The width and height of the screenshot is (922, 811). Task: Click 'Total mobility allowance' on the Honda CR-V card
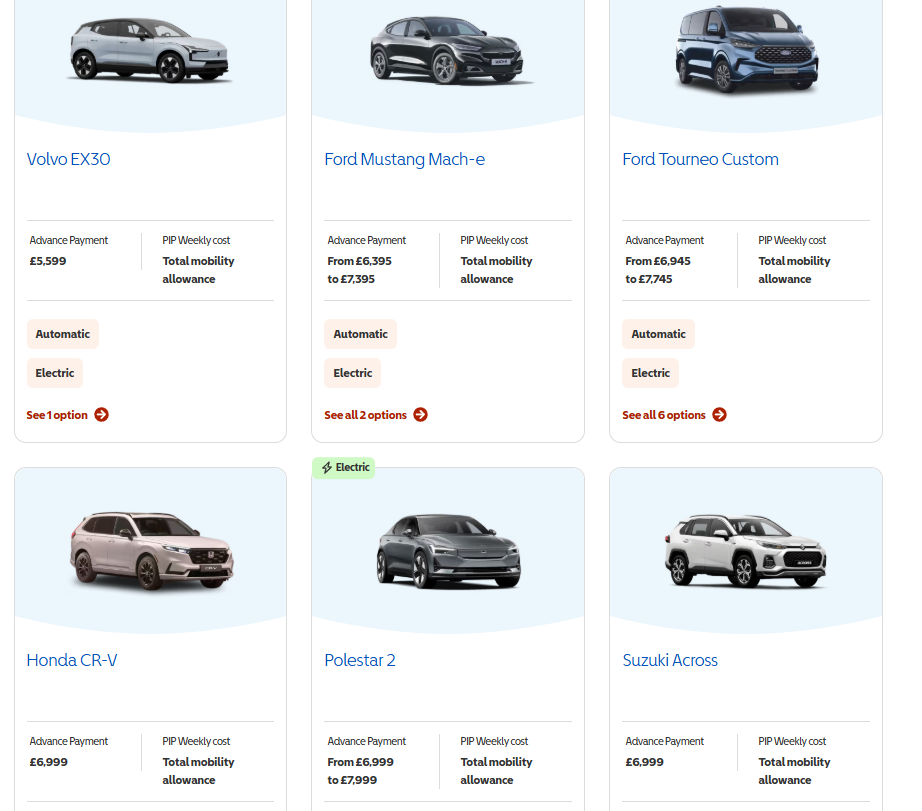pos(198,771)
